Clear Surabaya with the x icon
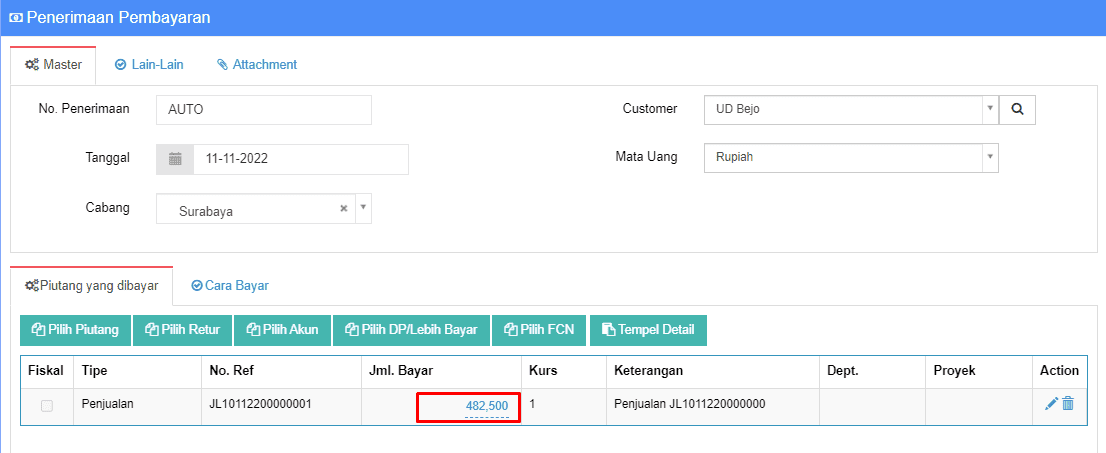This screenshot has height=453, width=1106. pos(344,209)
